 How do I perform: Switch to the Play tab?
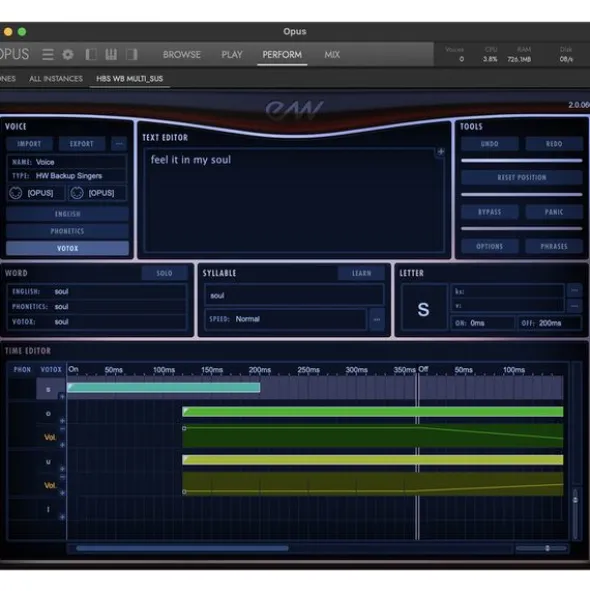pyautogui.click(x=232, y=55)
